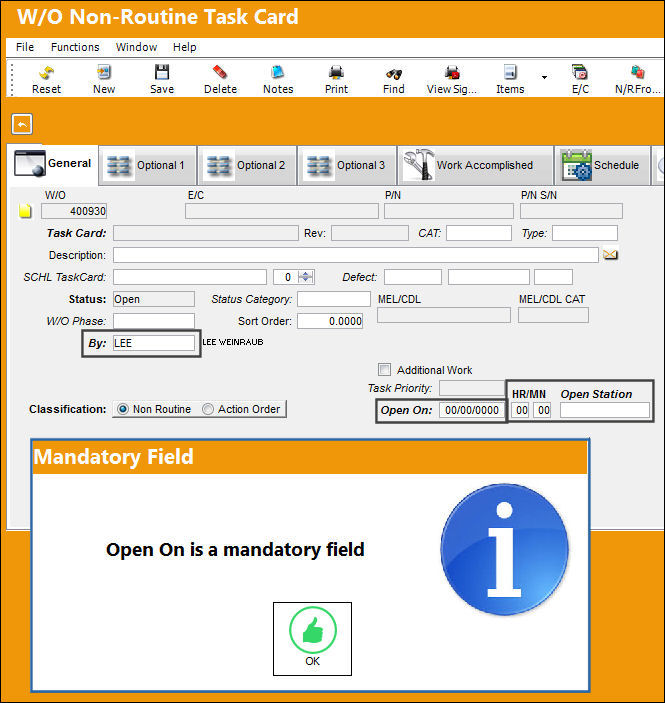Select the Action Order classification
Viewport: 665px width, 703px height.
pyautogui.click(x=241, y=409)
